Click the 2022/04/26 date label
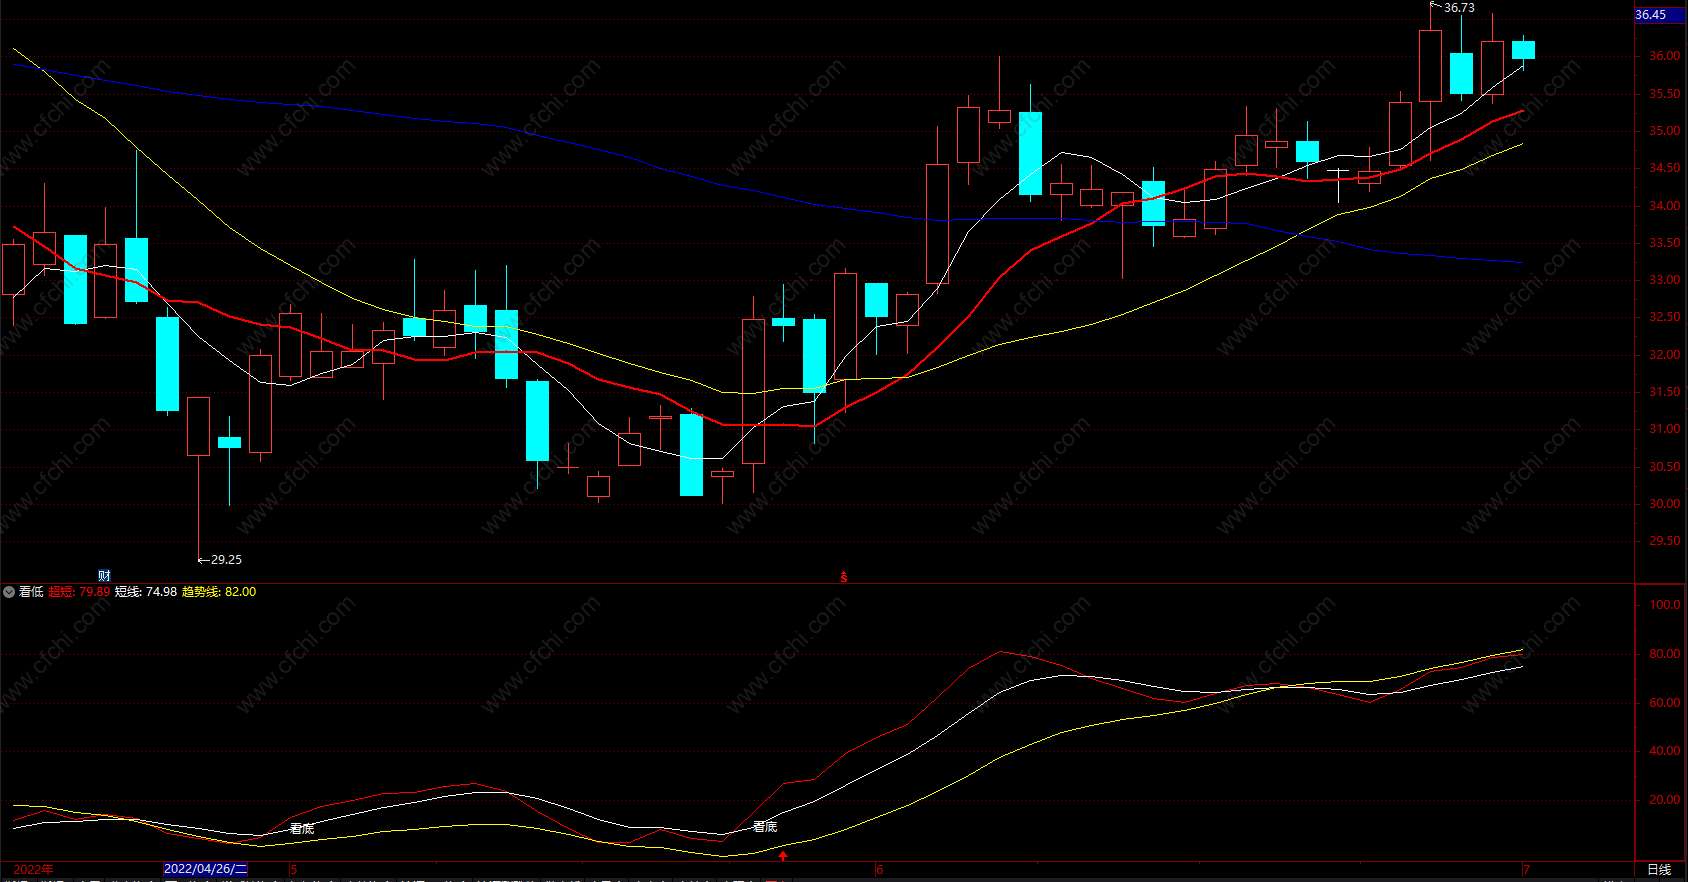The image size is (1688, 882). point(205,869)
